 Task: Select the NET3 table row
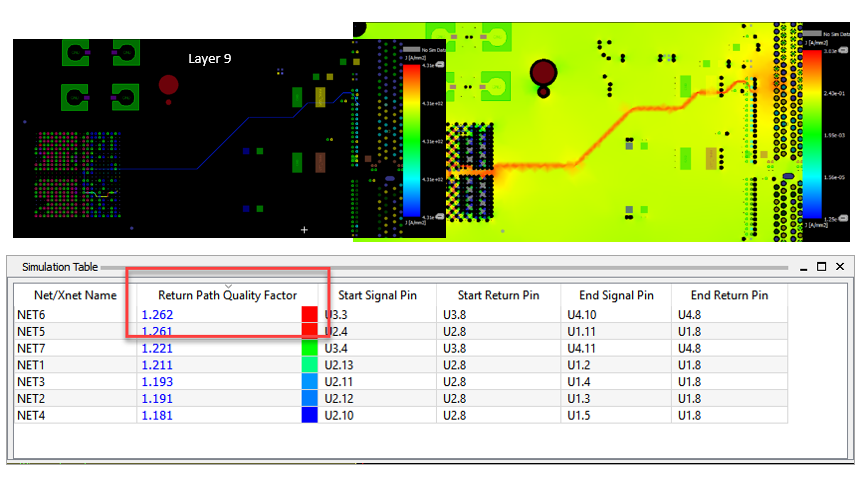[401, 382]
